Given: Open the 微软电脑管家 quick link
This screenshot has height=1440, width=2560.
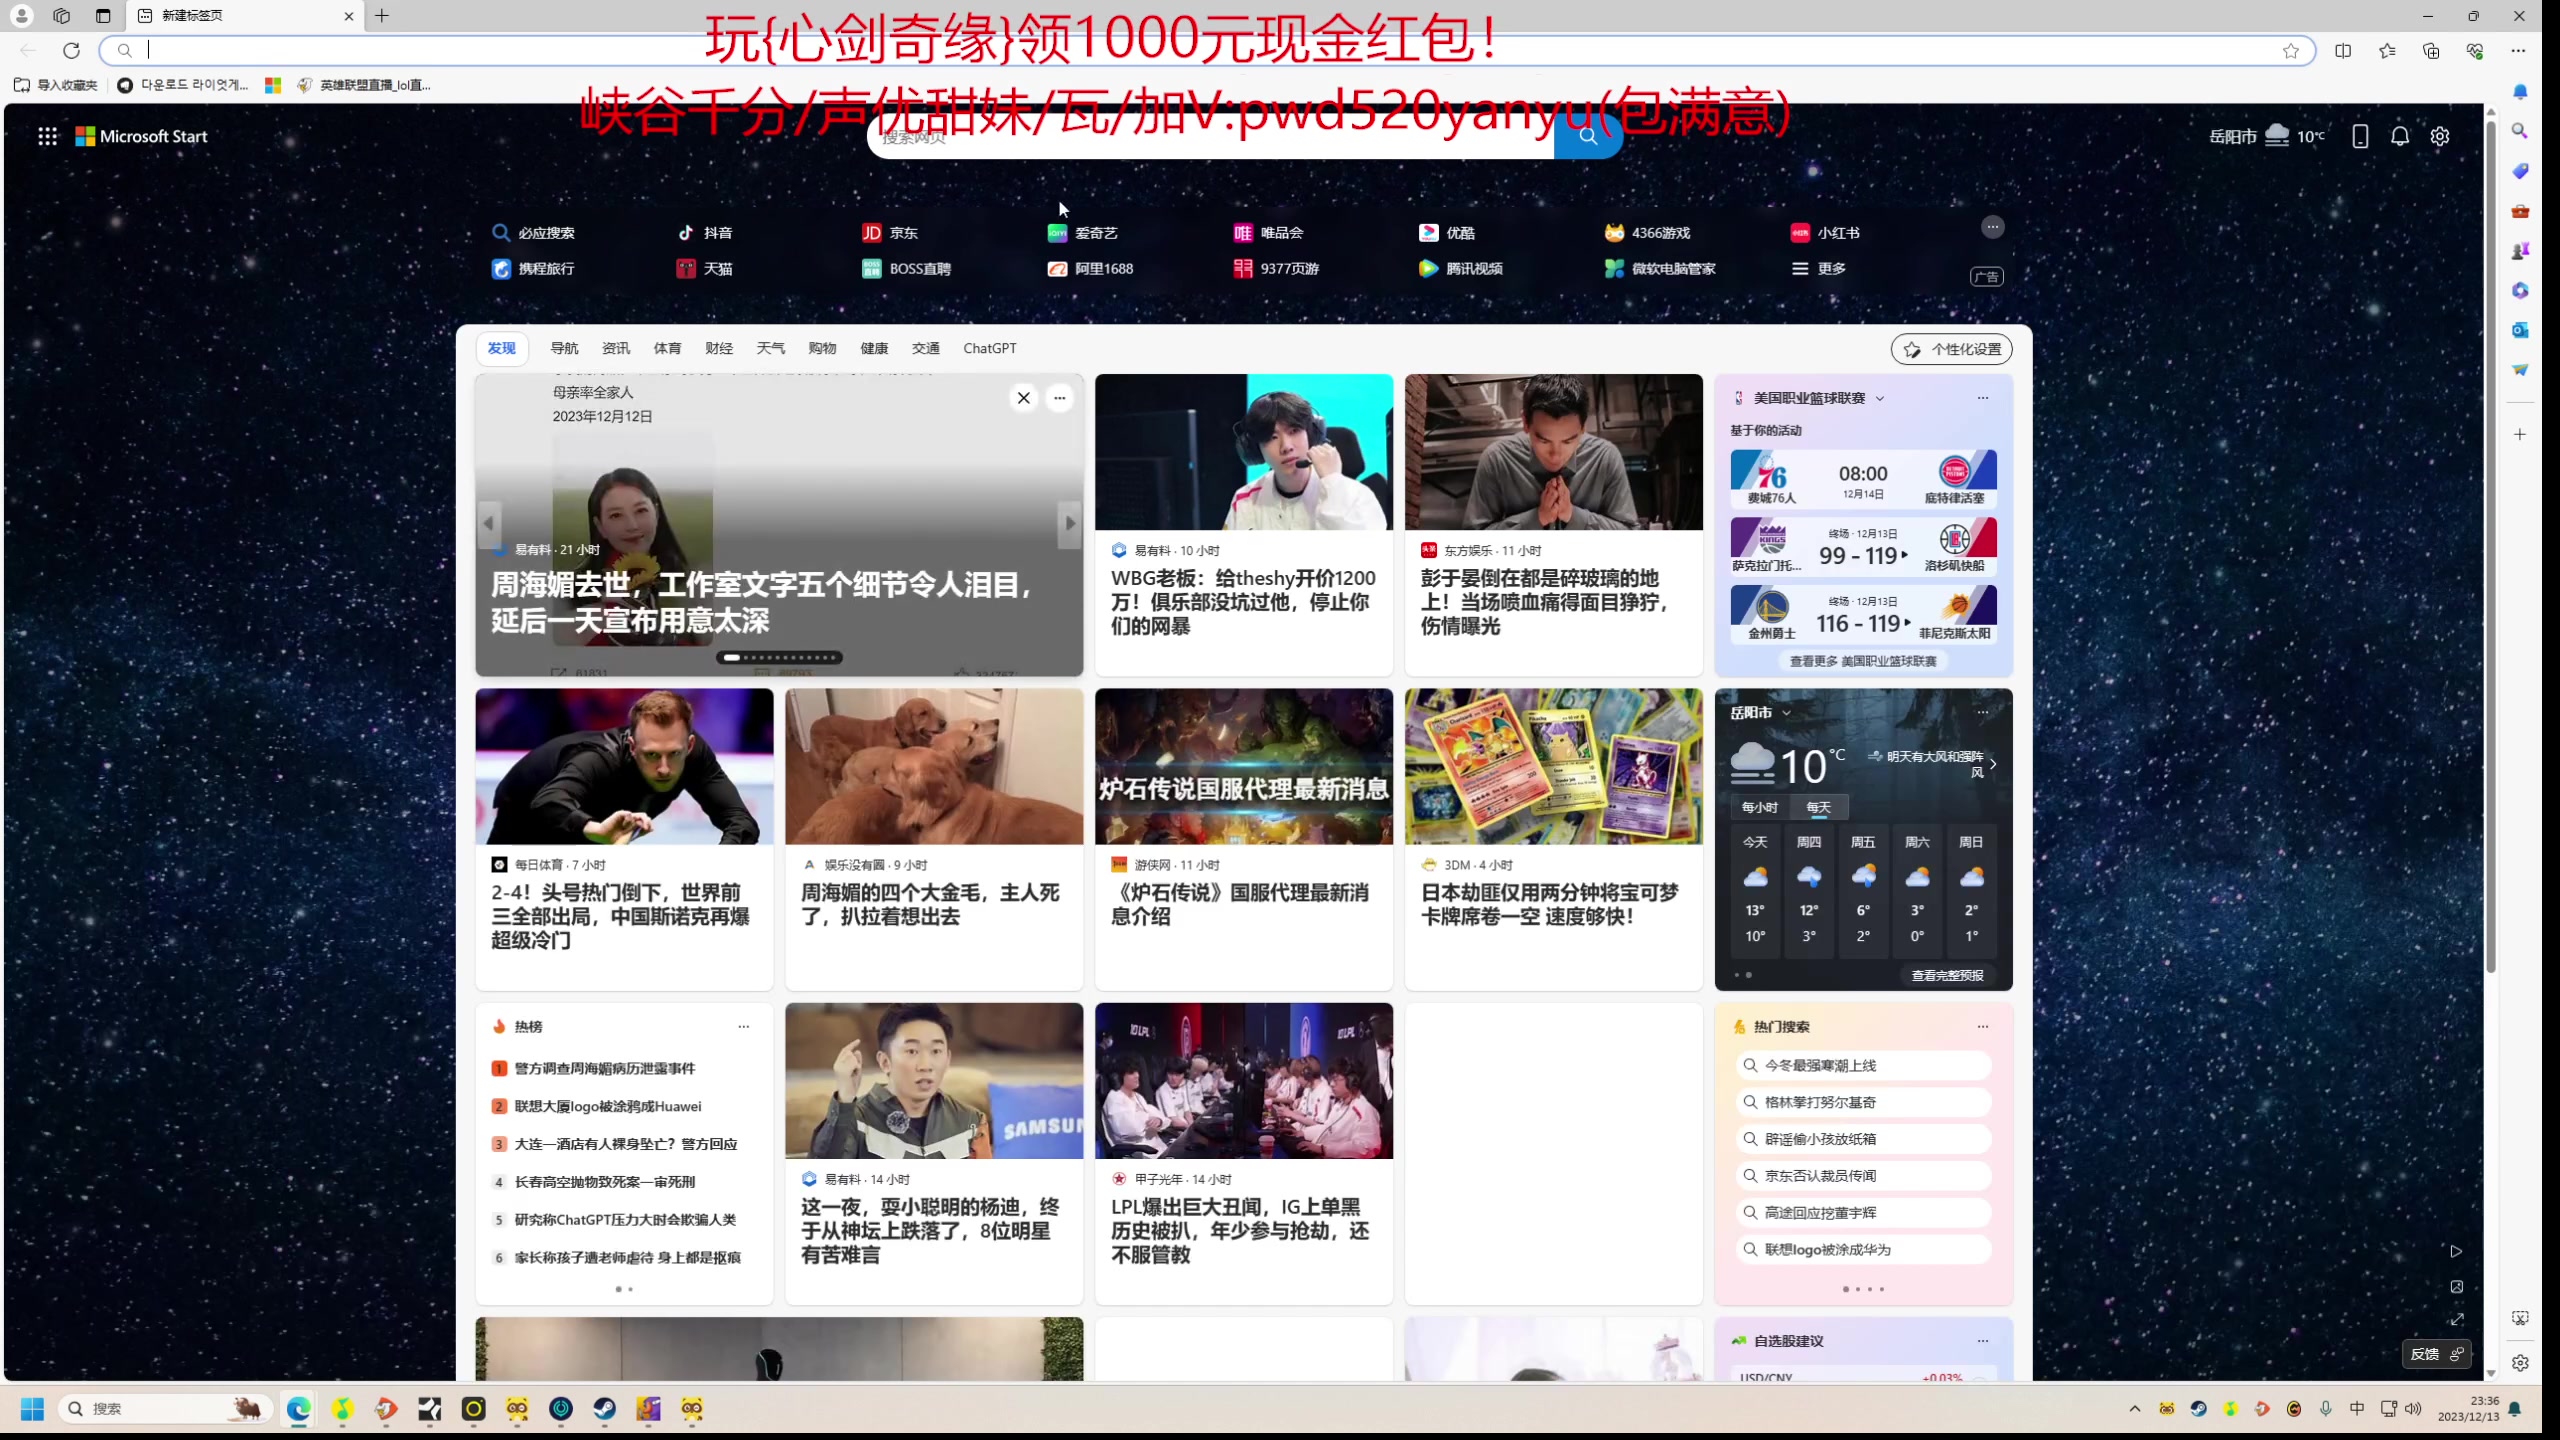Looking at the screenshot, I should (1660, 268).
